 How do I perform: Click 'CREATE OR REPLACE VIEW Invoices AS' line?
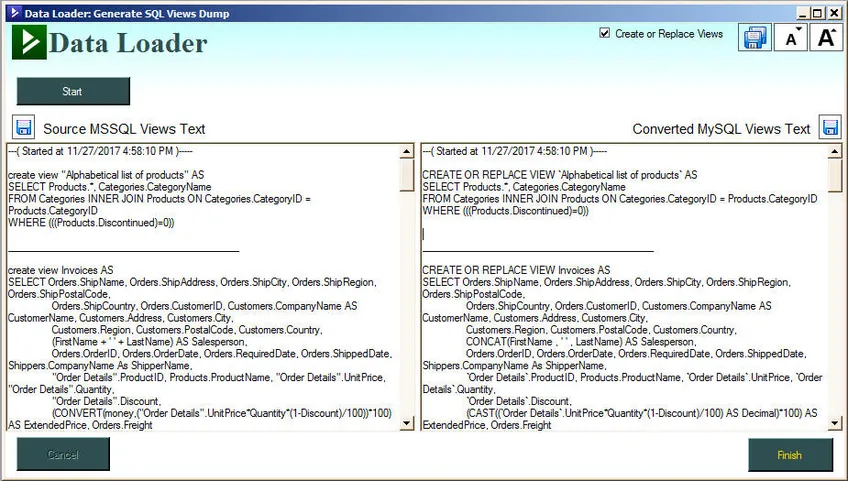516,270
